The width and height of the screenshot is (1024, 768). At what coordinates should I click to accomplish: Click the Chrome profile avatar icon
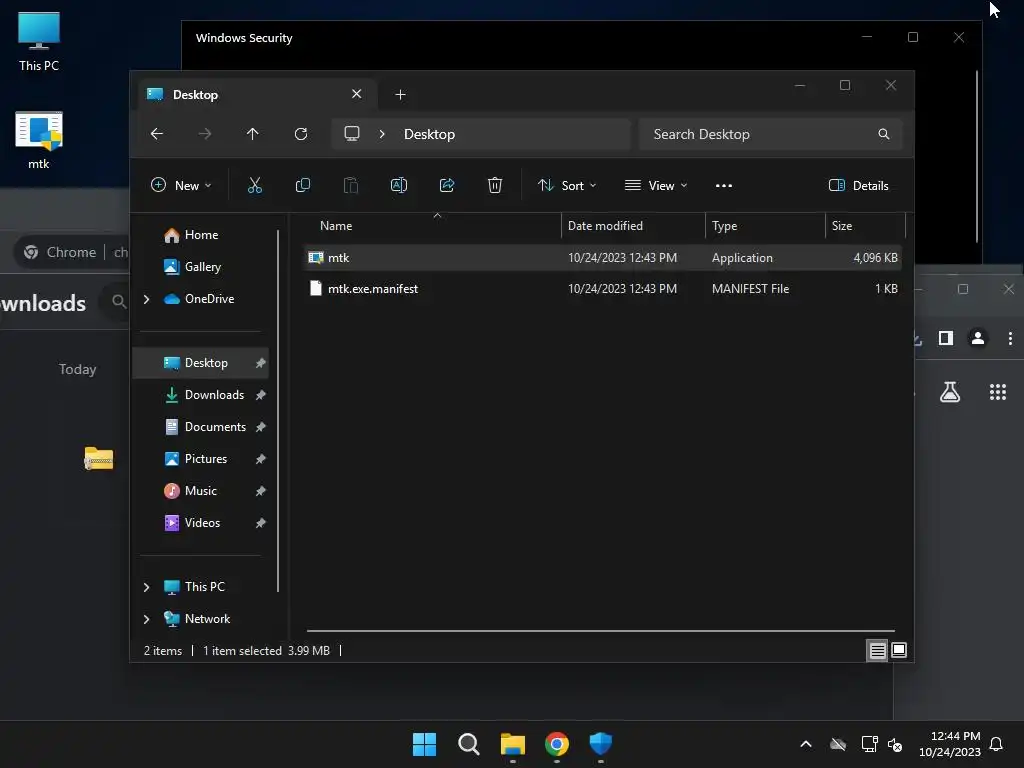pos(978,338)
